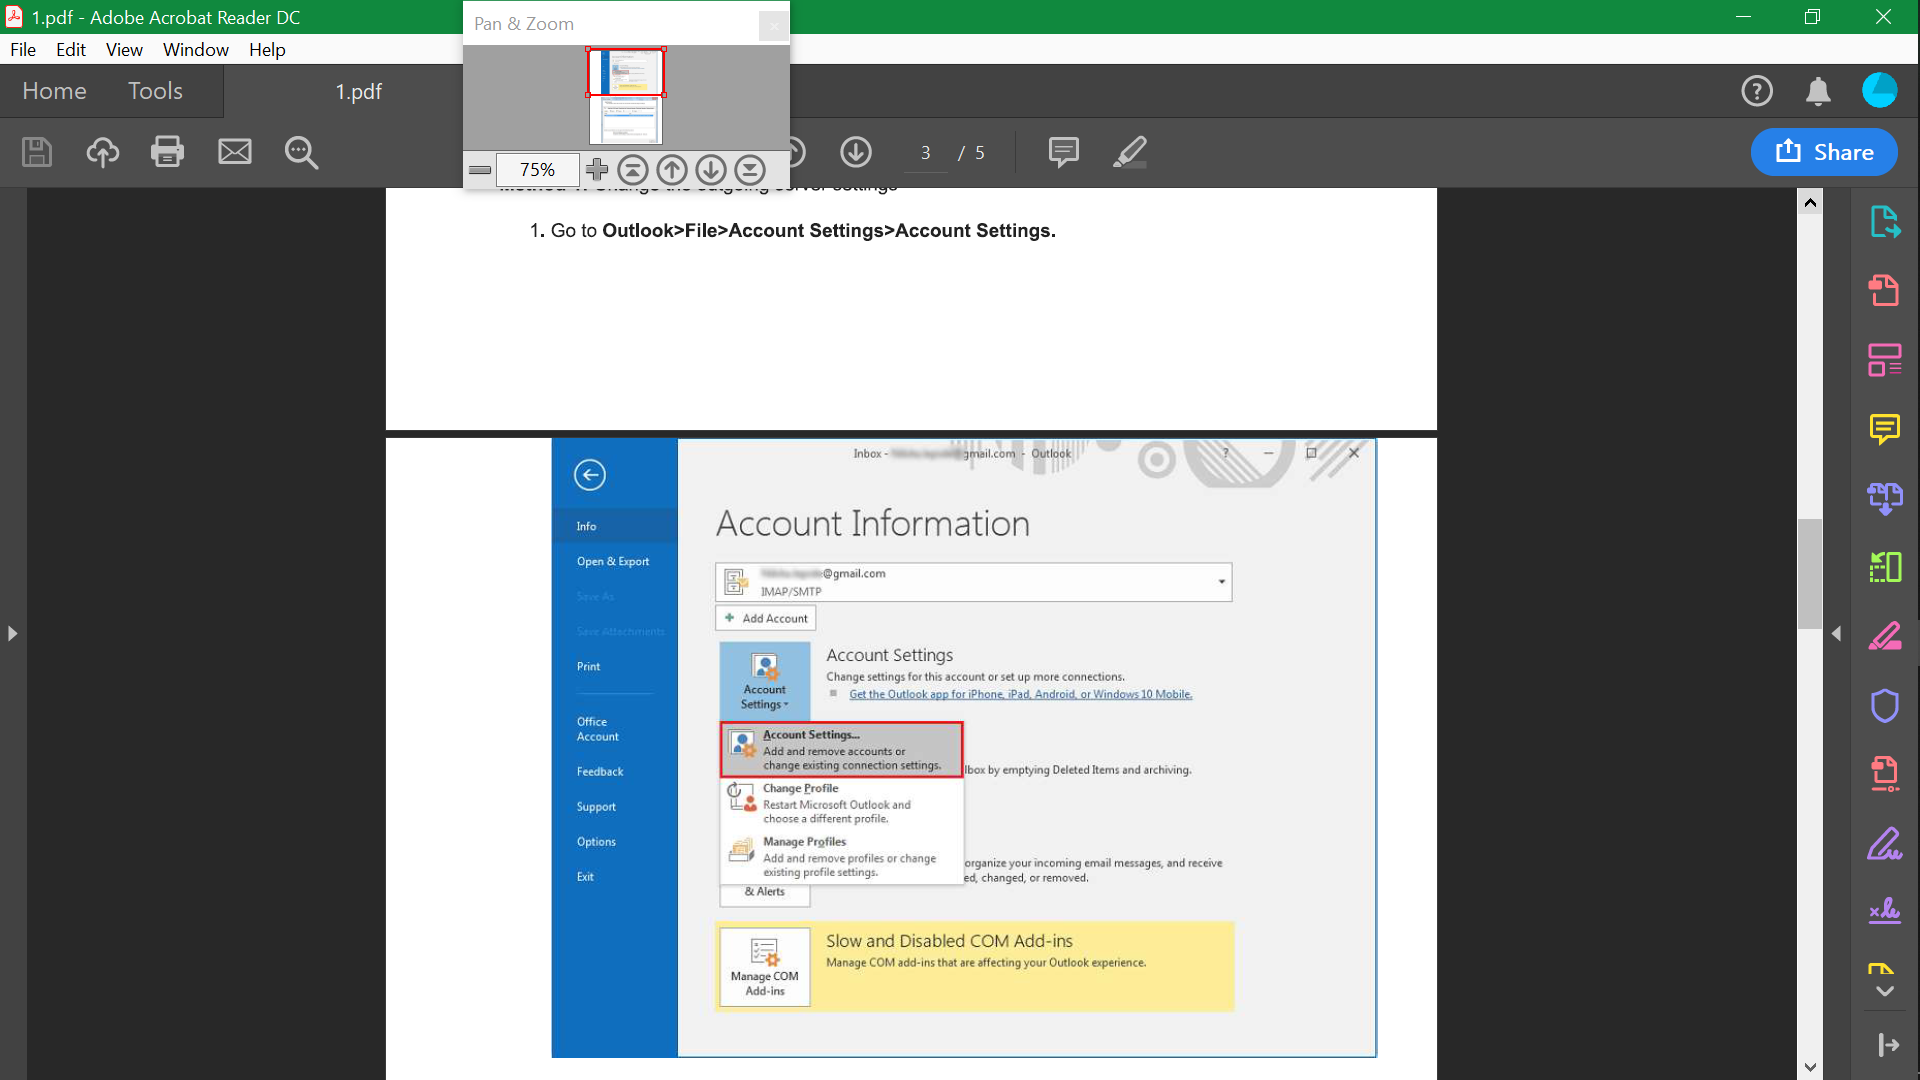
Task: Click 'Change Profile' text in document
Action: pos(800,788)
